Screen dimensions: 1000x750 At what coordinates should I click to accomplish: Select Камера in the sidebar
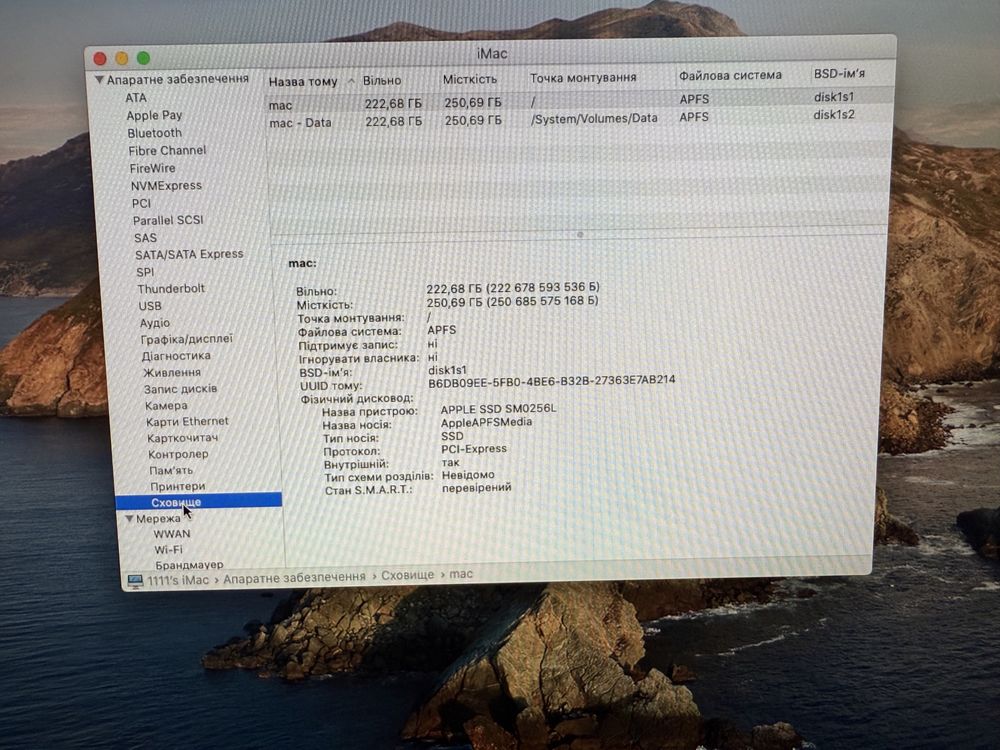point(166,406)
